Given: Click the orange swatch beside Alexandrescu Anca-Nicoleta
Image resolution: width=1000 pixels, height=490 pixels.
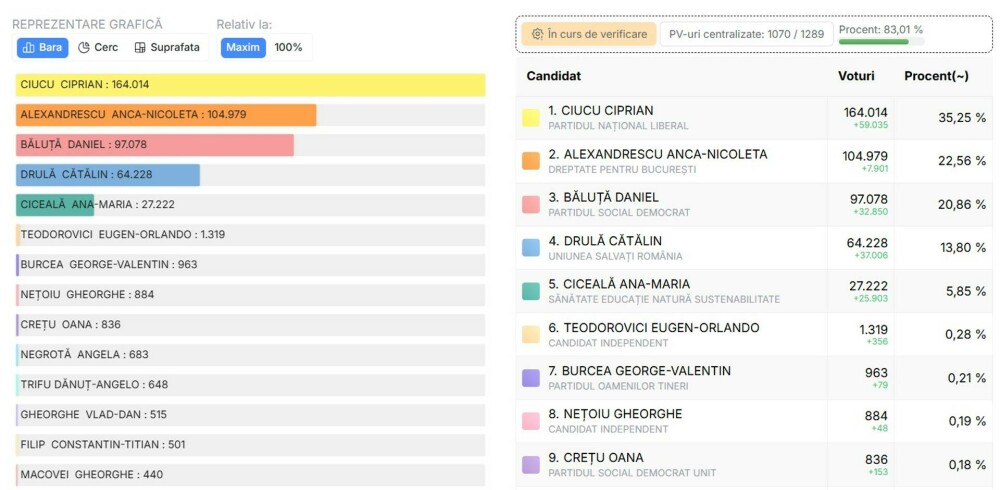Looking at the screenshot, I should [531, 161].
